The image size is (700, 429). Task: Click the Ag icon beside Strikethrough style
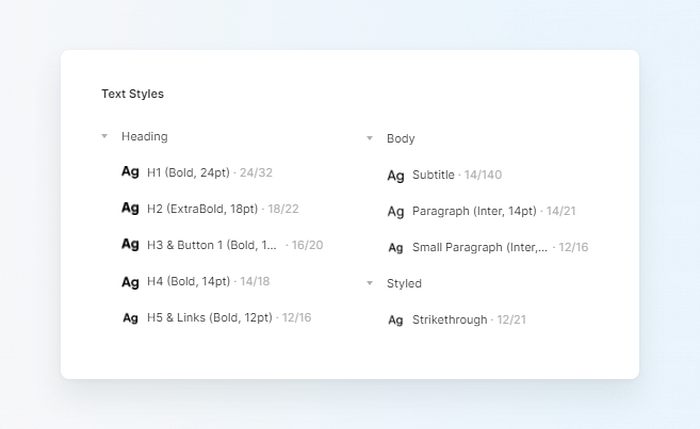click(x=396, y=320)
